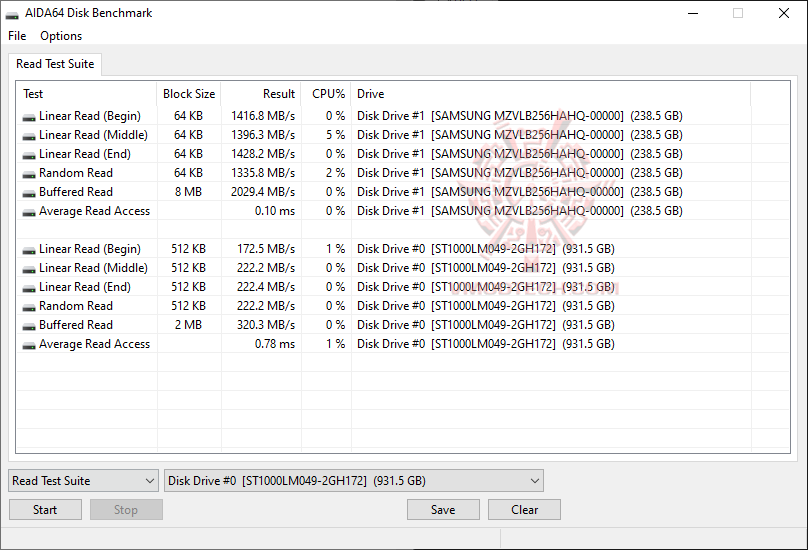Click the disk icon beside Samsung Linear Read (Begin) 64 KB

pyautogui.click(x=29, y=118)
